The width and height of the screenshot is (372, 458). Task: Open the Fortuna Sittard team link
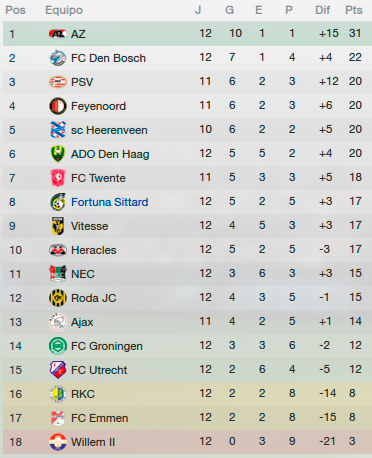(x=109, y=202)
